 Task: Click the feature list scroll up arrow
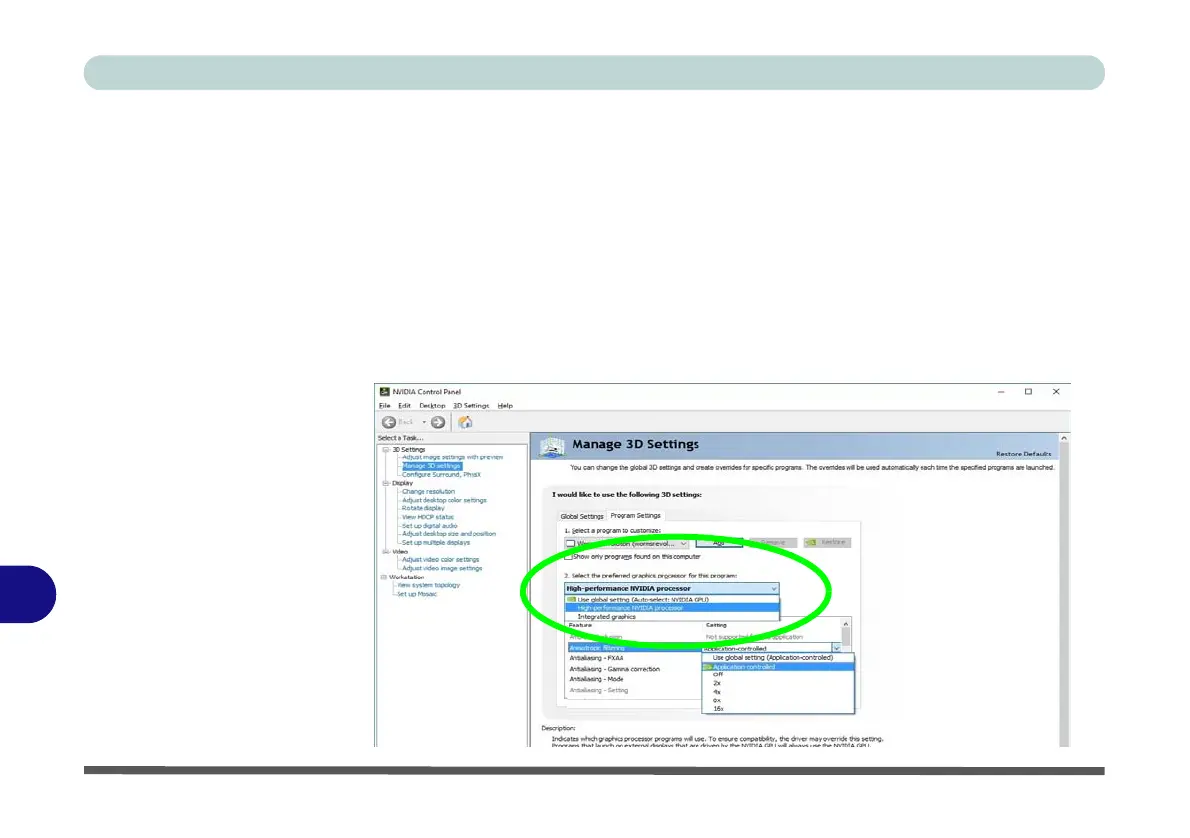[x=845, y=624]
